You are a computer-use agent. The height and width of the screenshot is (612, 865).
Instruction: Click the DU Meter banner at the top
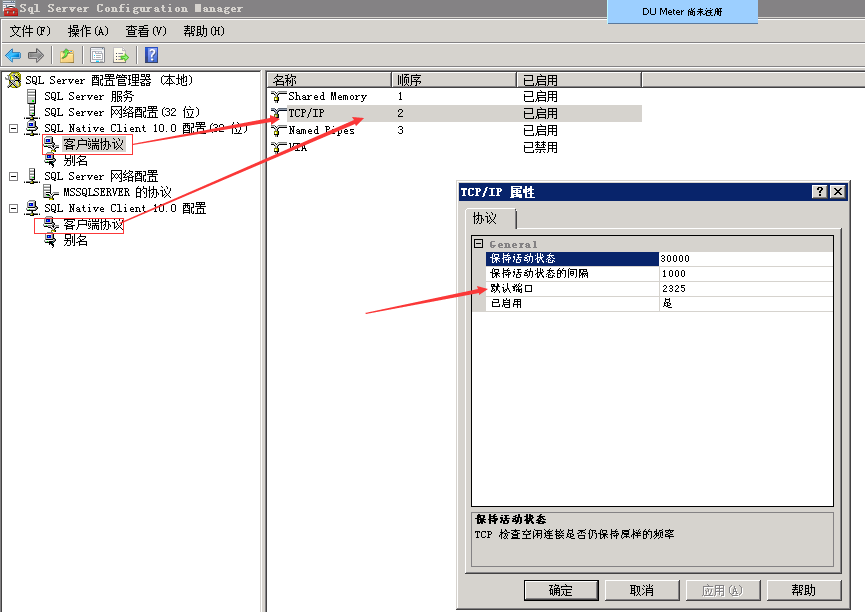tap(682, 12)
